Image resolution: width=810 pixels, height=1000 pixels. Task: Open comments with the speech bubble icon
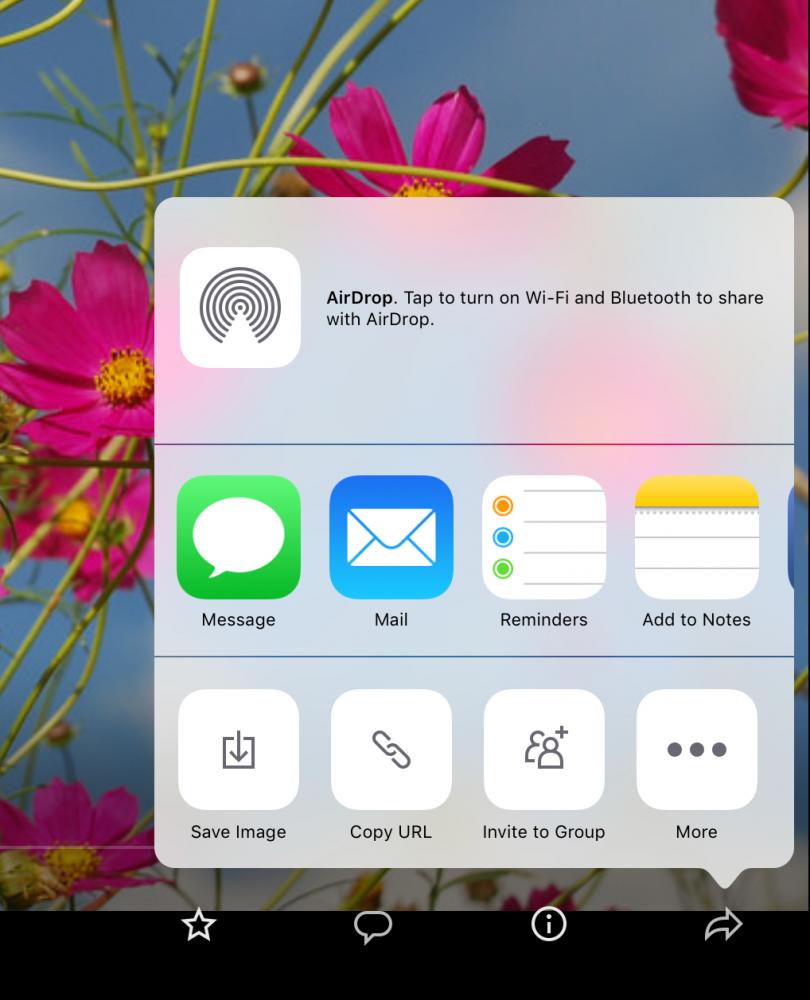(373, 926)
